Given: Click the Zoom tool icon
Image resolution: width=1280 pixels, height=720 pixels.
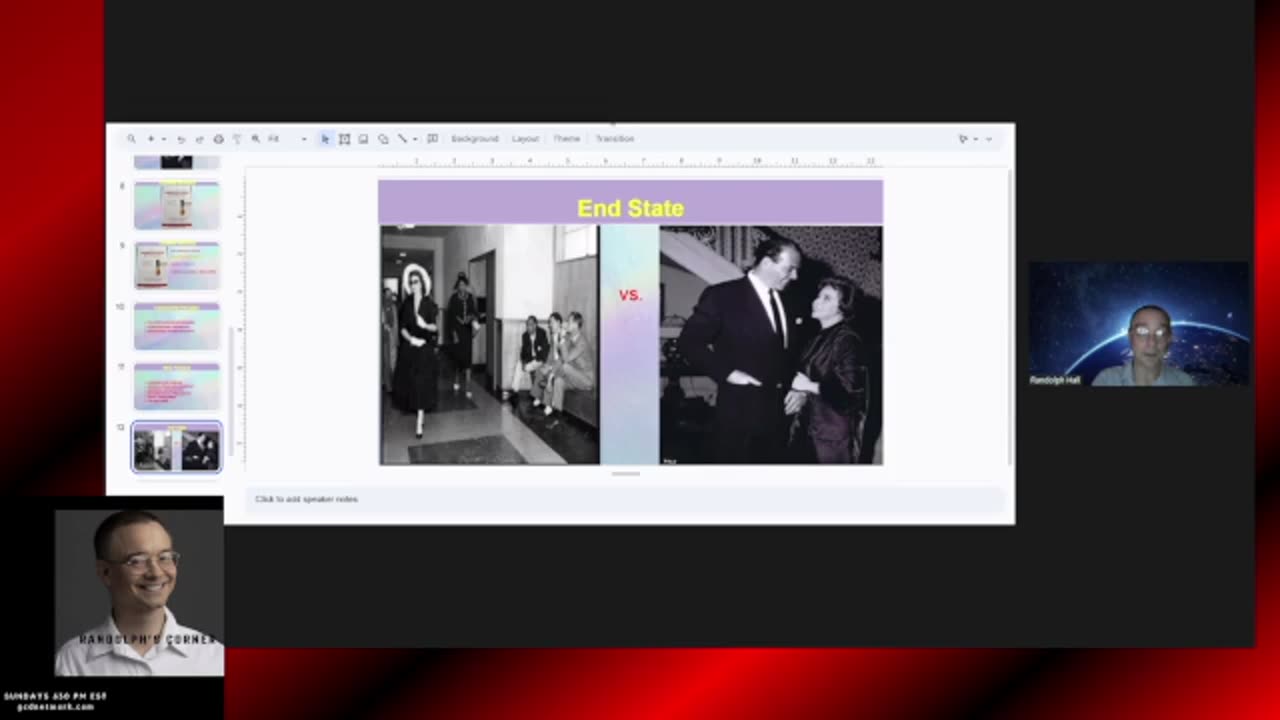Looking at the screenshot, I should (256, 139).
